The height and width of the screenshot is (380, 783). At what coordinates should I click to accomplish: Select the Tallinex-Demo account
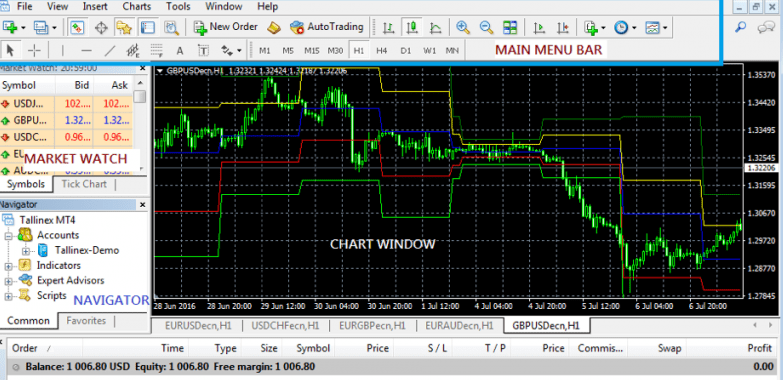(86, 250)
